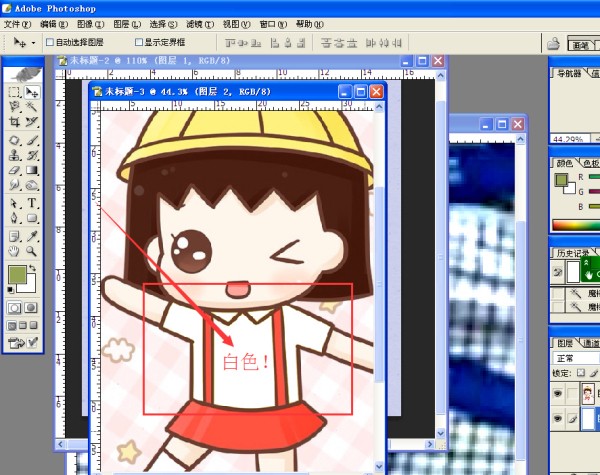
Task: Open the 图像 menu
Action: click(x=91, y=22)
